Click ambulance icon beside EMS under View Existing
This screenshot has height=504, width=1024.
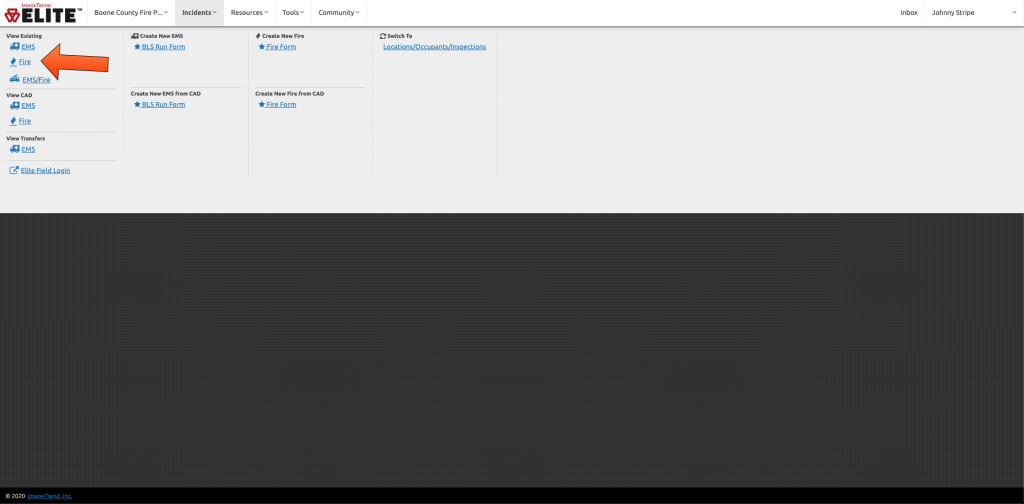pos(15,47)
